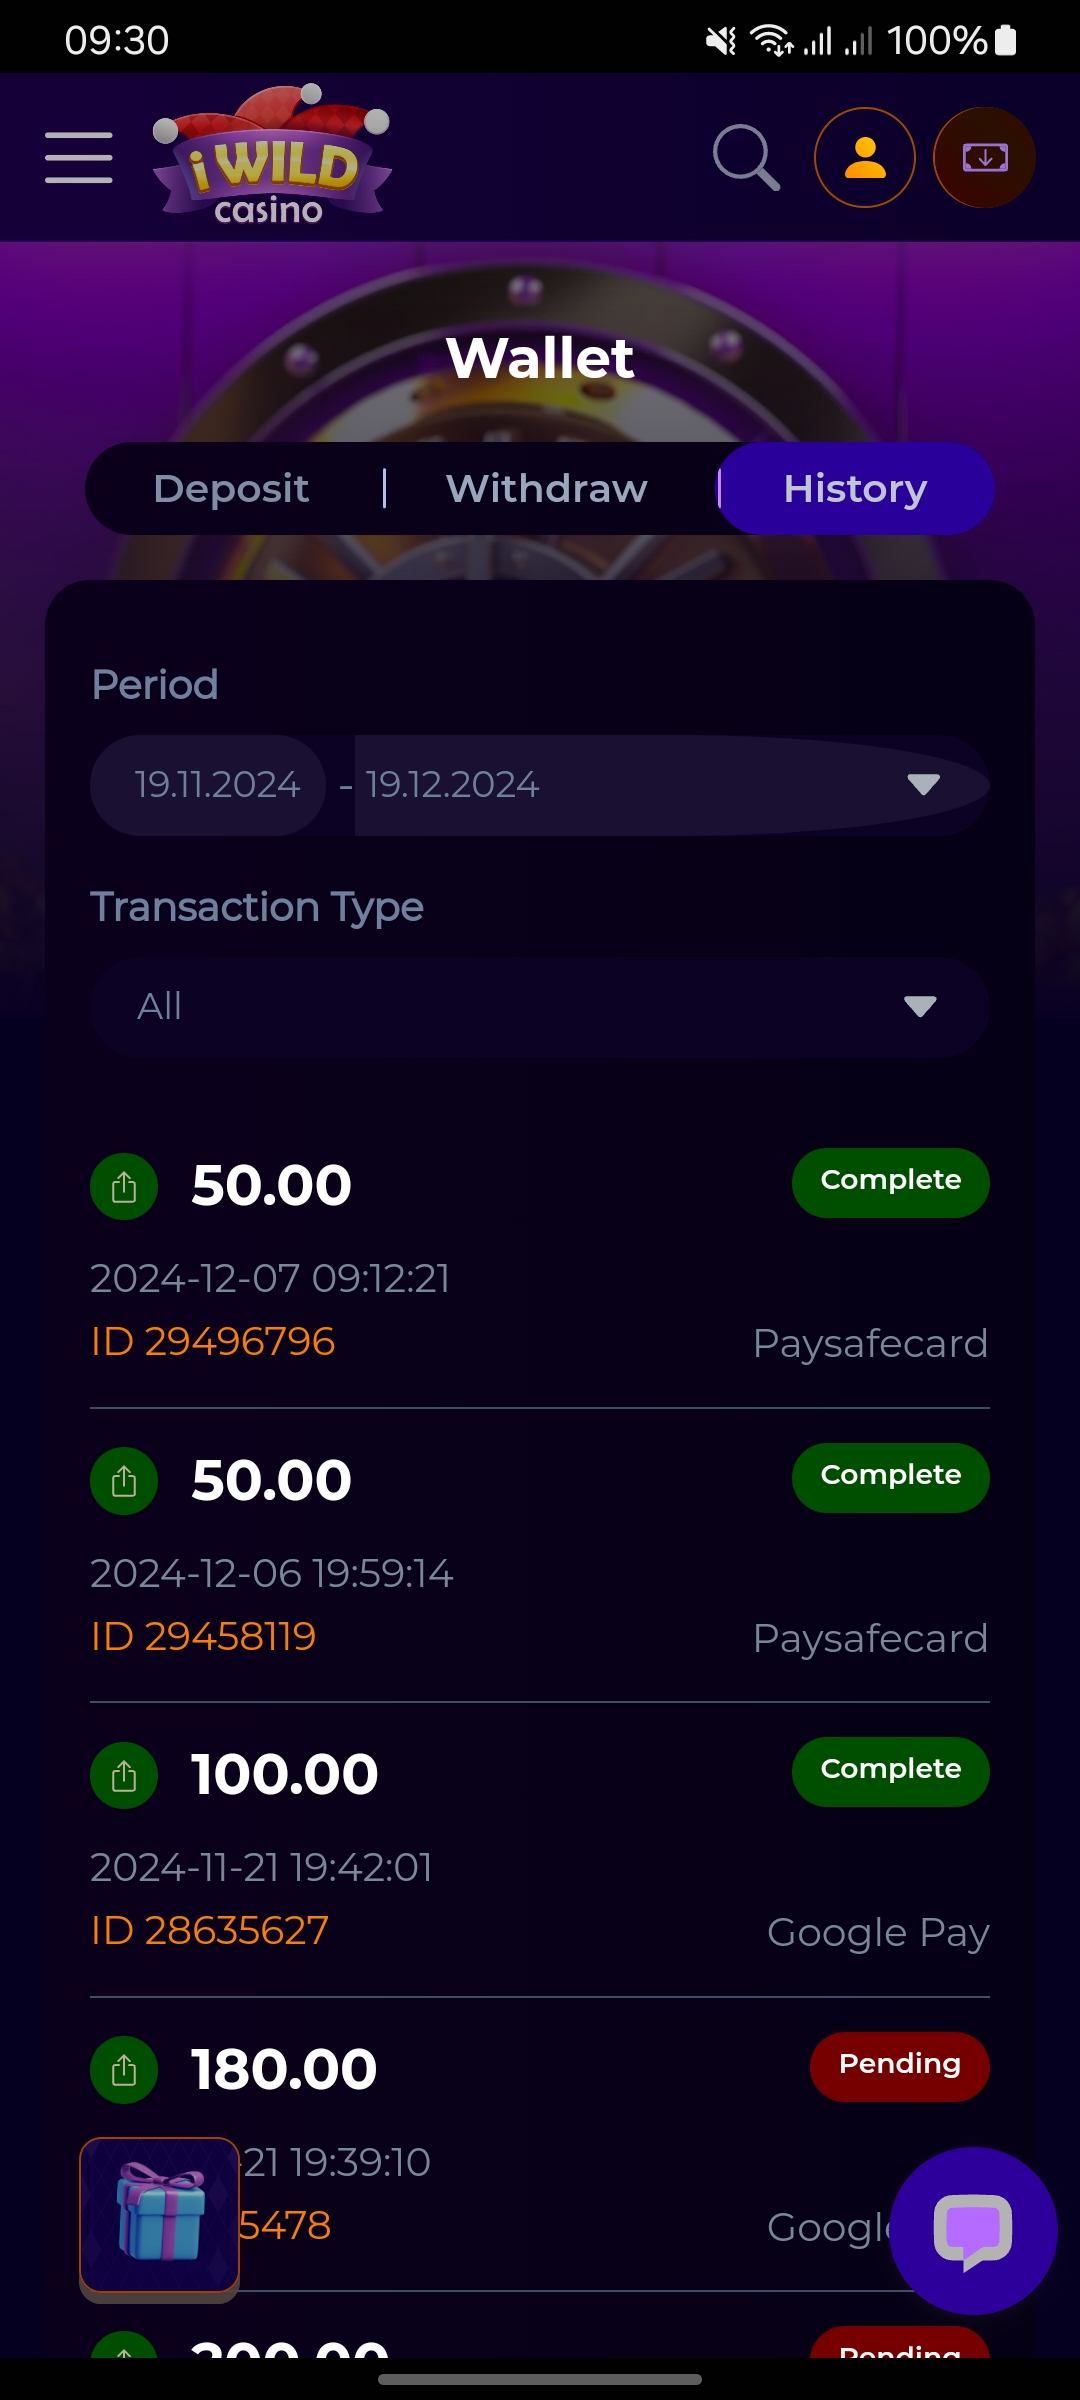Open the hamburger navigation menu

78,158
